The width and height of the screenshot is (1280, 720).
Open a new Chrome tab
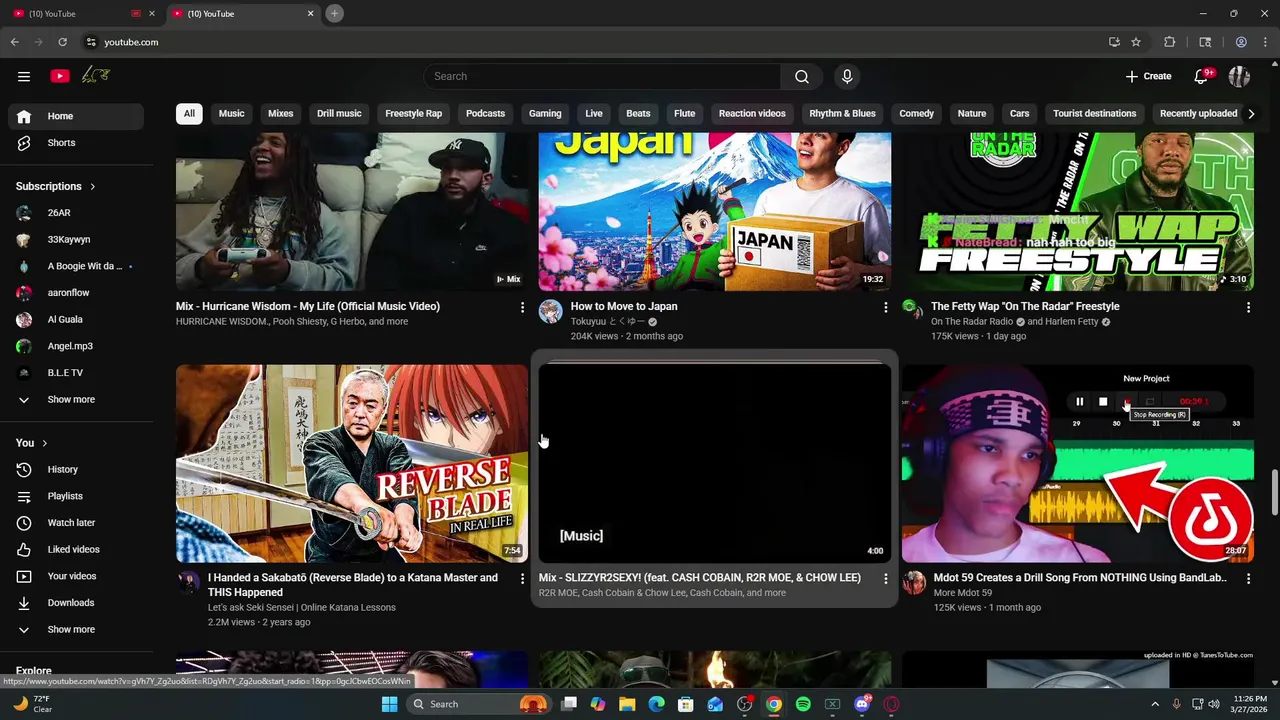pyautogui.click(x=335, y=14)
